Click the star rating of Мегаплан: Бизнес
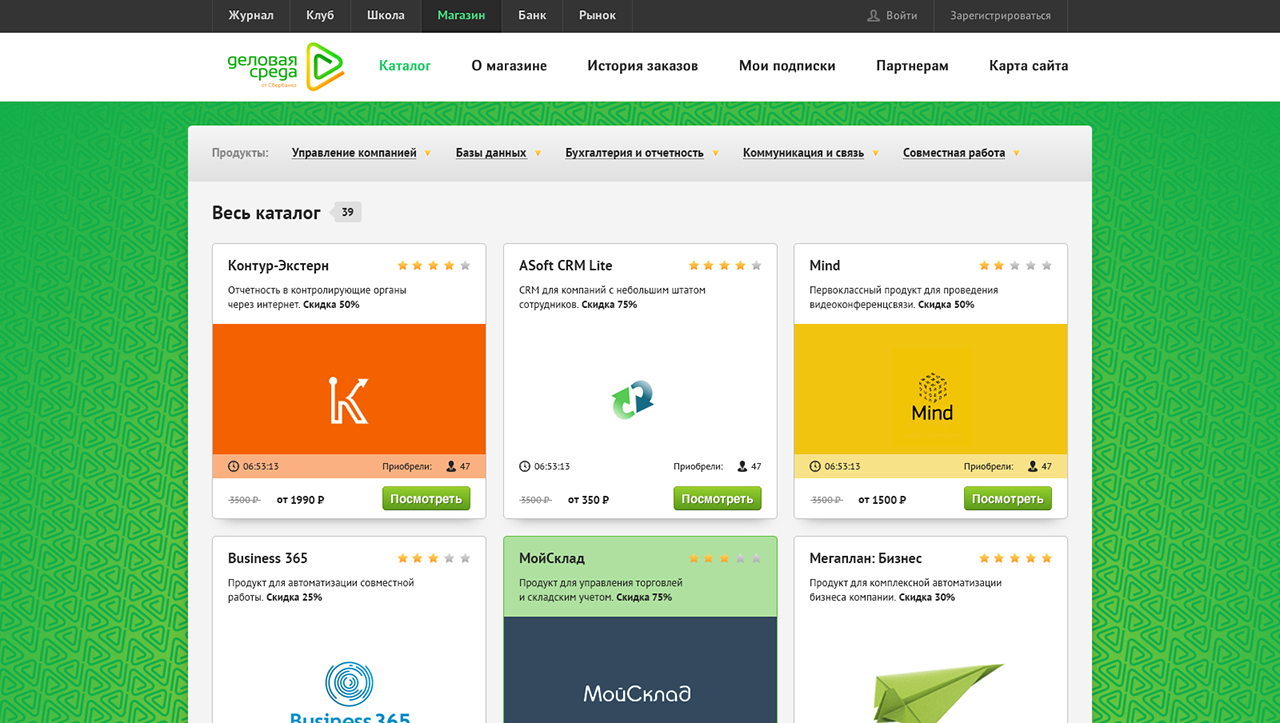1280x723 pixels. [x=1016, y=558]
